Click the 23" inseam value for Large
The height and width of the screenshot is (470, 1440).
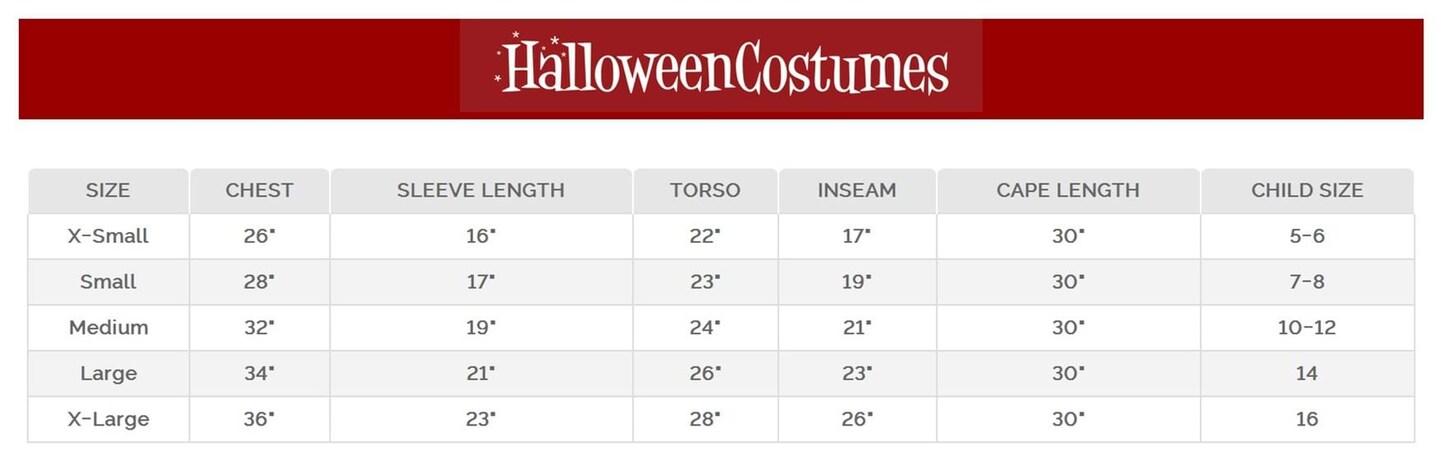tap(857, 374)
